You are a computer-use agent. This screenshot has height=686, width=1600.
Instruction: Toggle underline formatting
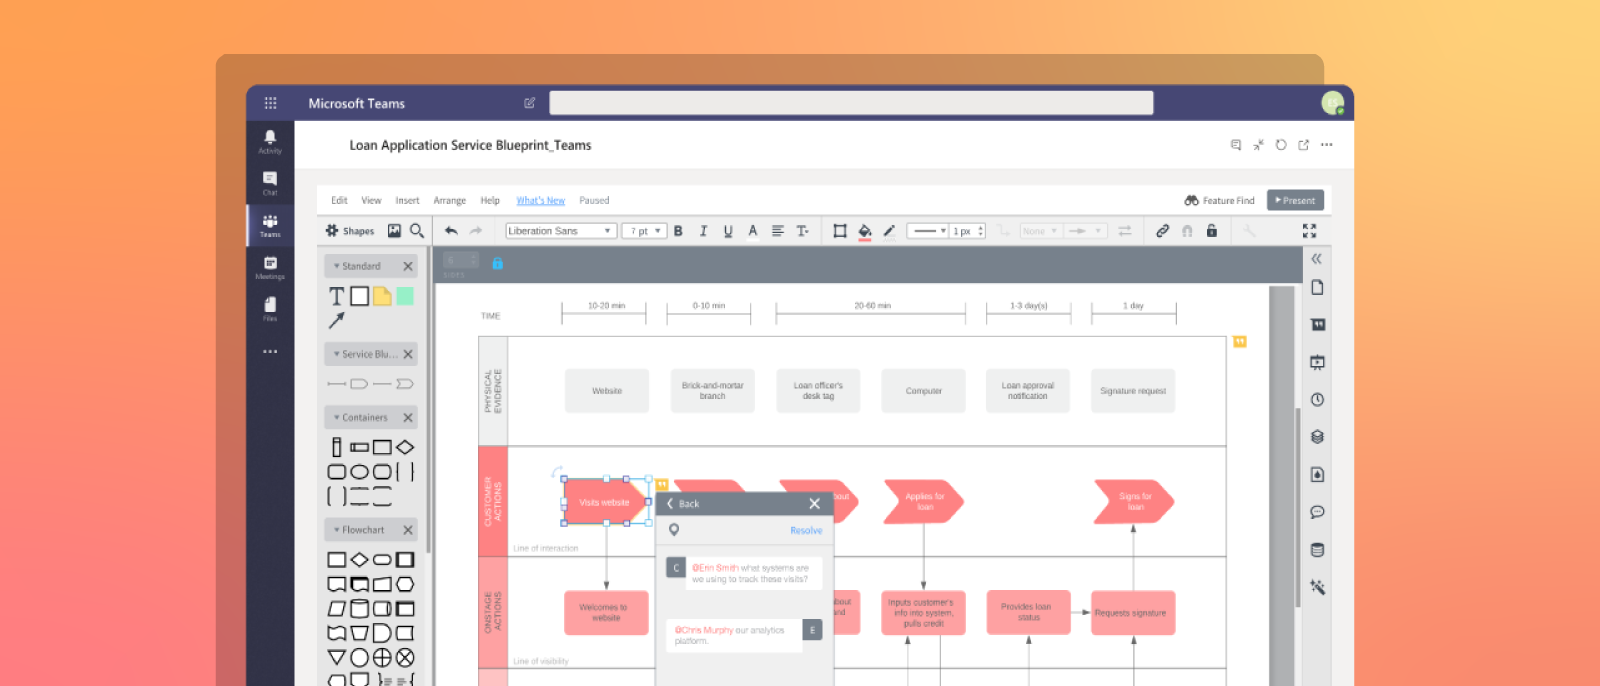(728, 231)
